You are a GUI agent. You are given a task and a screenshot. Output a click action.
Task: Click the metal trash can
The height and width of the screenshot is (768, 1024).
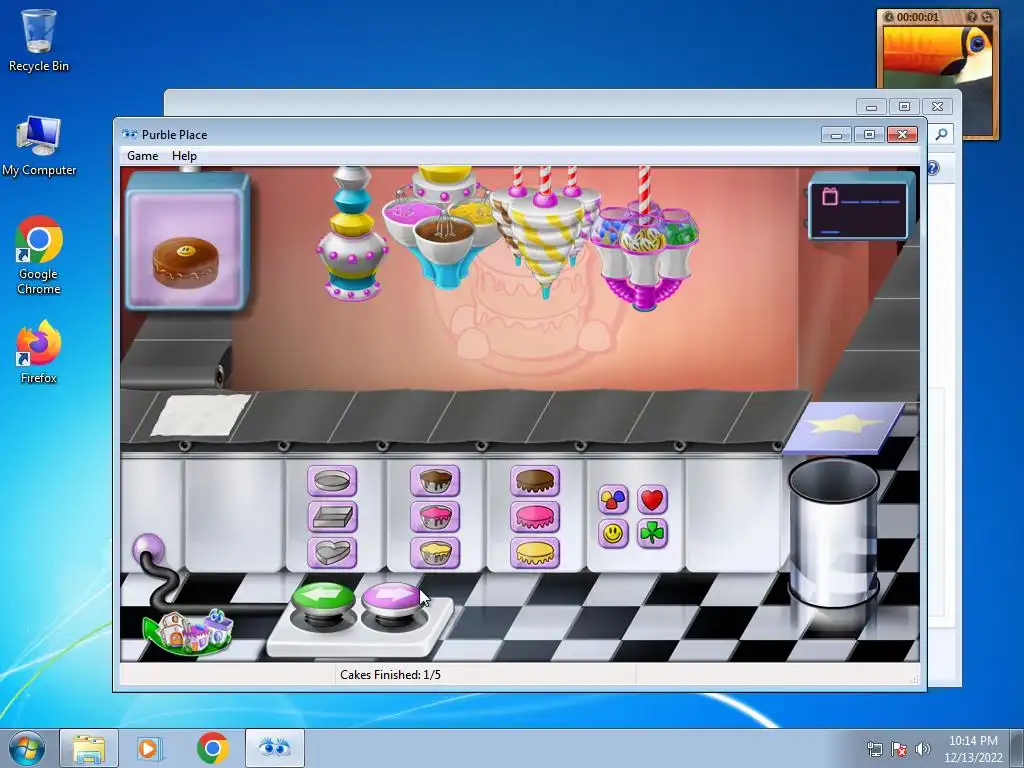(x=833, y=532)
